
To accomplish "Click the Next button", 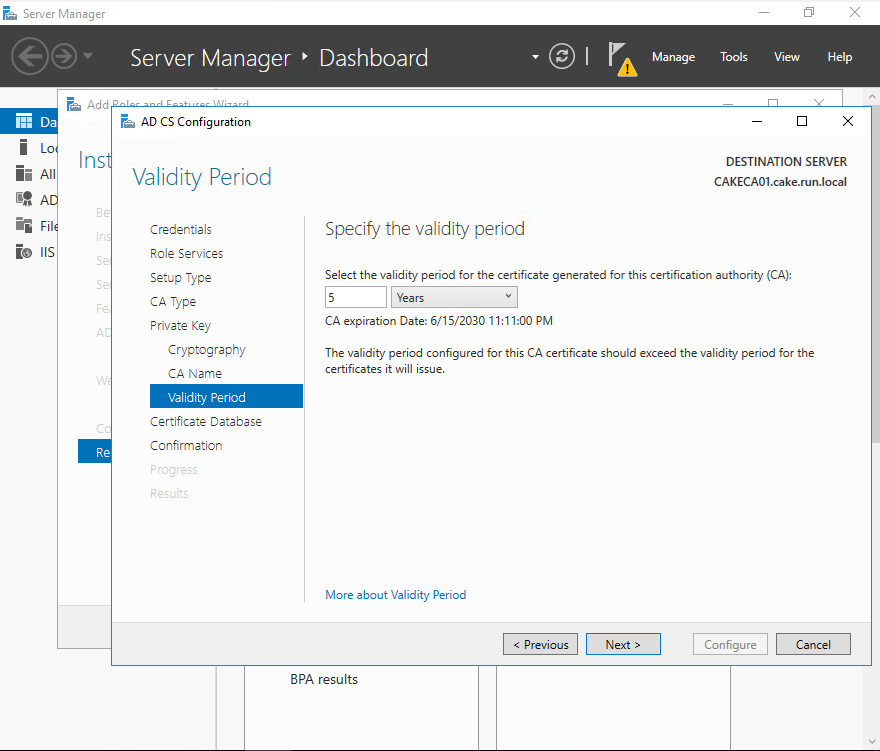I will 623,644.
